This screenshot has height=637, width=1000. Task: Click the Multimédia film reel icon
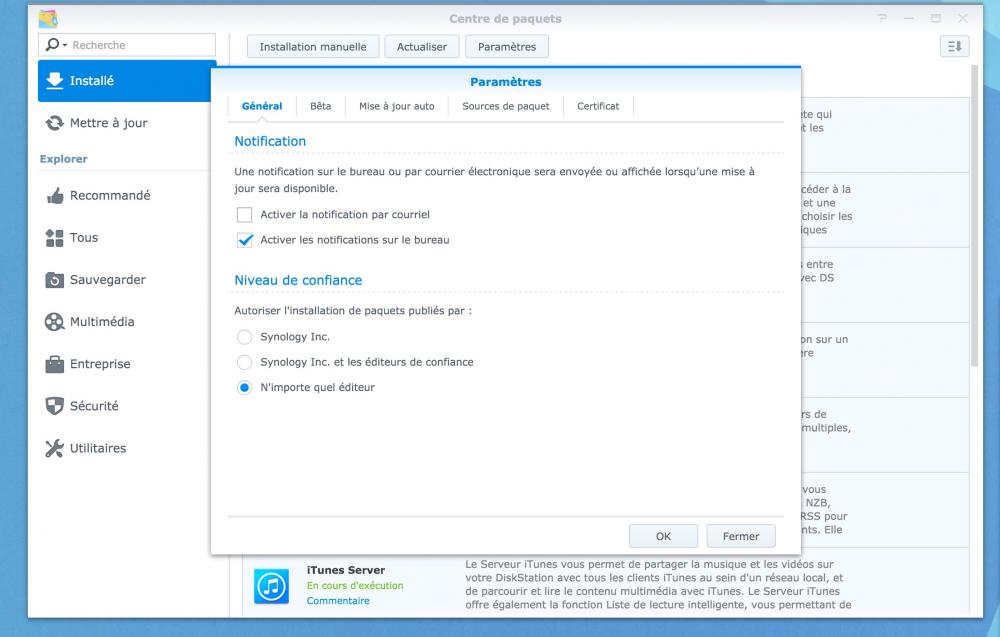click(x=54, y=322)
